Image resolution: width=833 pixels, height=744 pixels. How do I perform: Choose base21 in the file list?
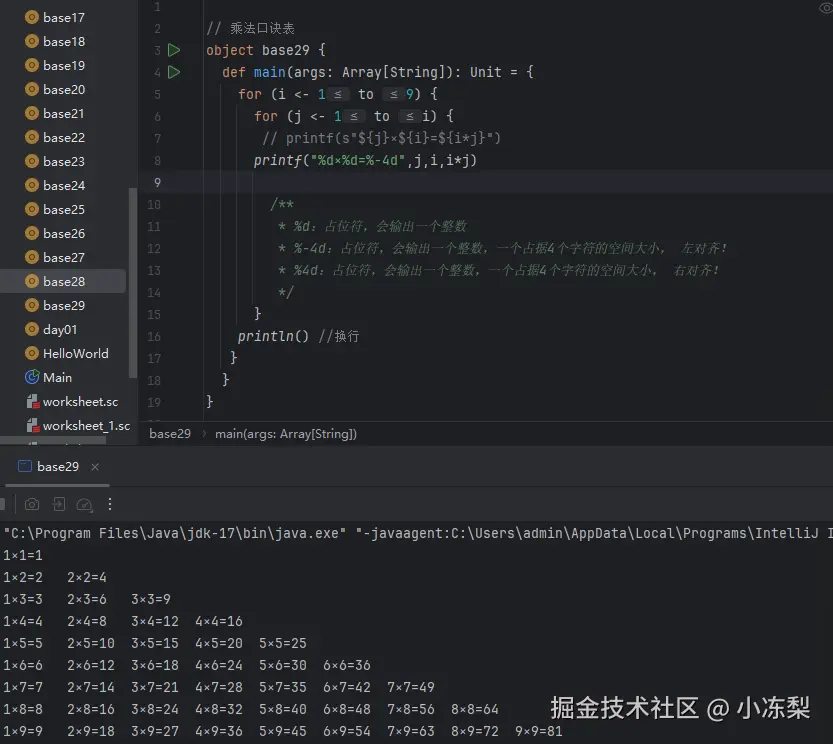64,113
